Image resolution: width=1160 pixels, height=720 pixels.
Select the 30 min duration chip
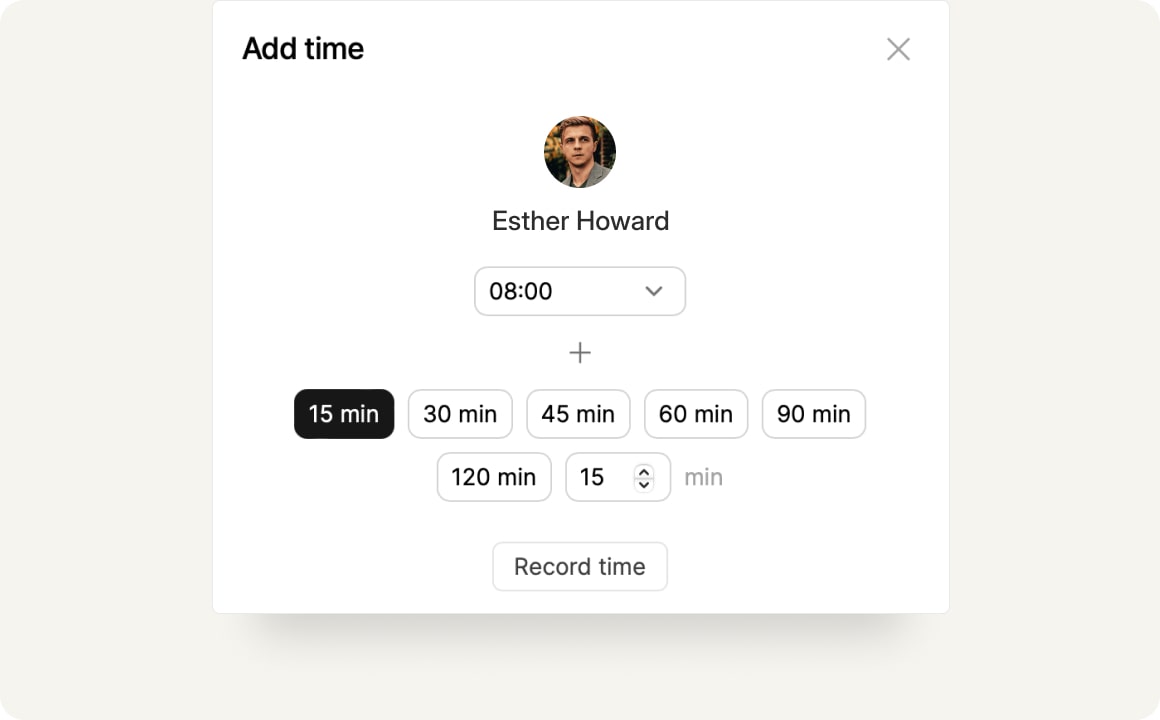(x=460, y=414)
